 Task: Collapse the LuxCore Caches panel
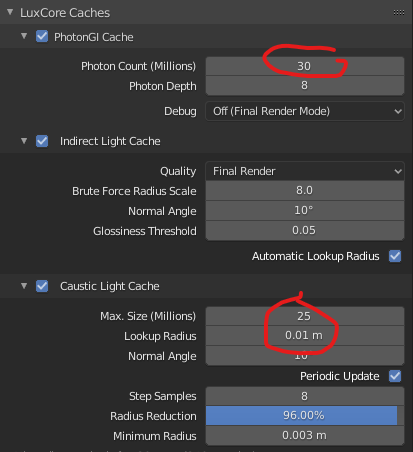[10, 12]
